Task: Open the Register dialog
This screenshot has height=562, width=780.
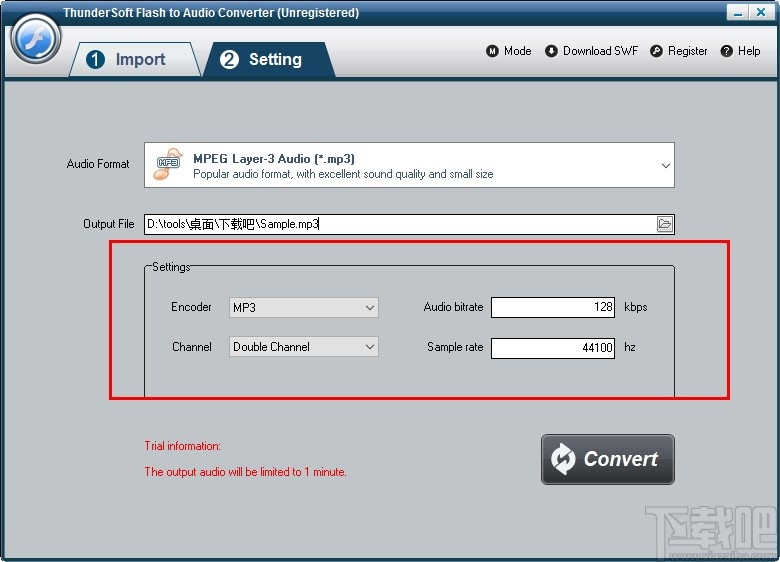Action: click(x=679, y=51)
